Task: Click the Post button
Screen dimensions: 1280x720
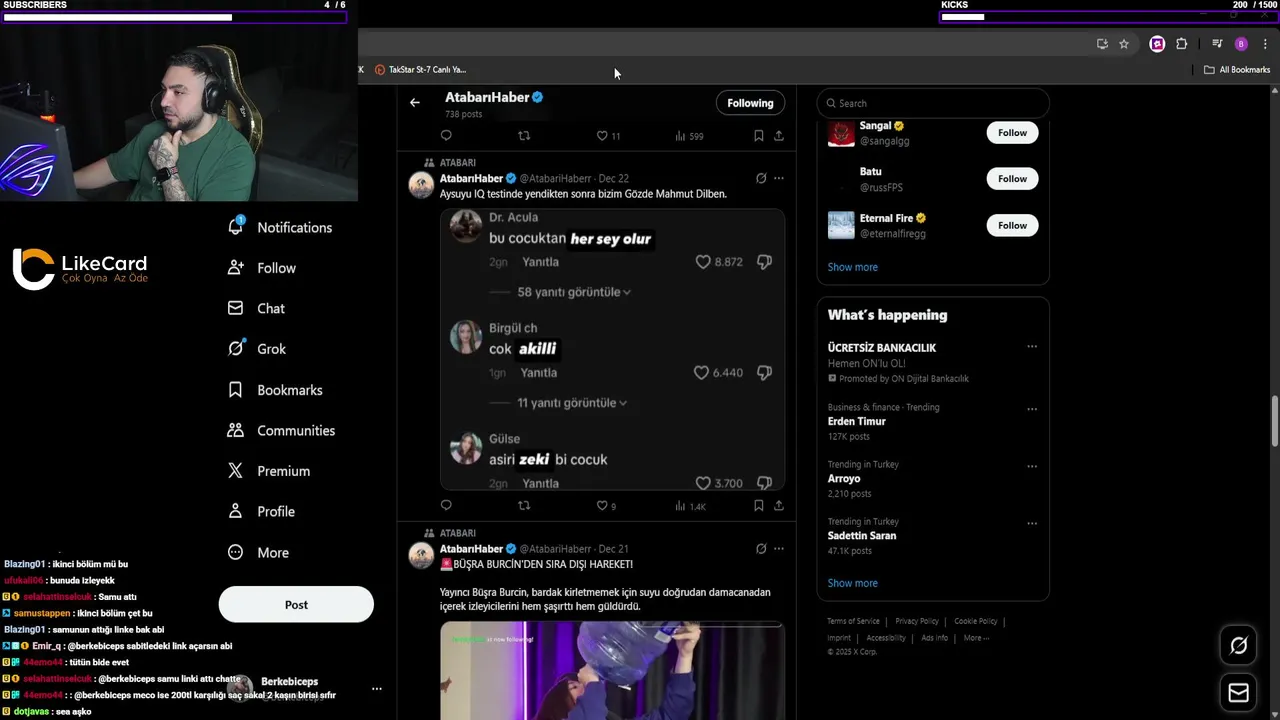Action: 296,605
